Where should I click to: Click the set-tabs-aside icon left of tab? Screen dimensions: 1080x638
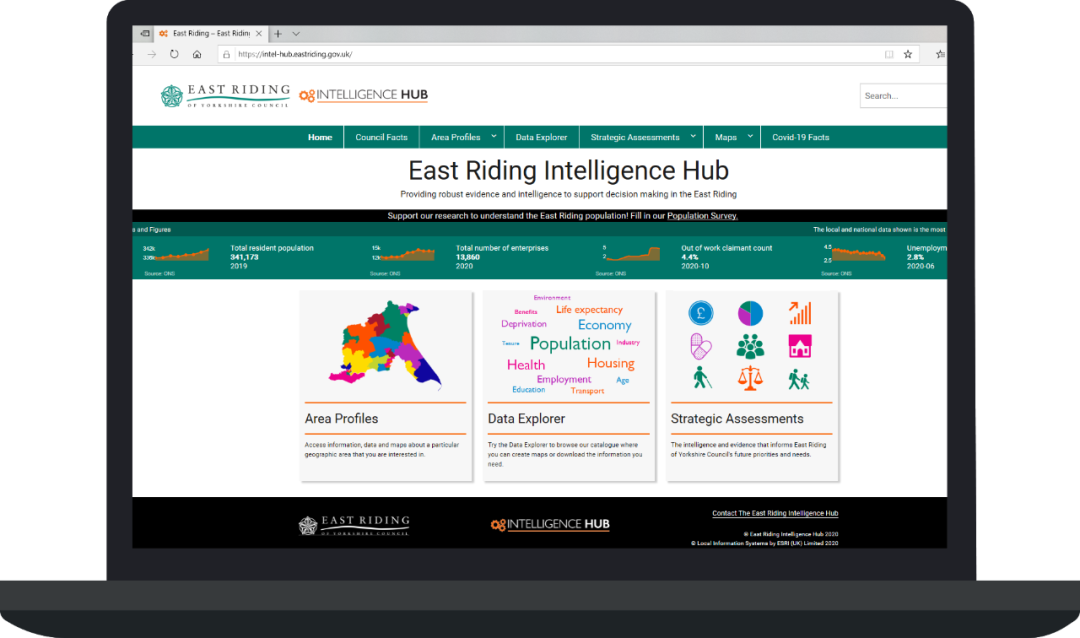click(145, 33)
